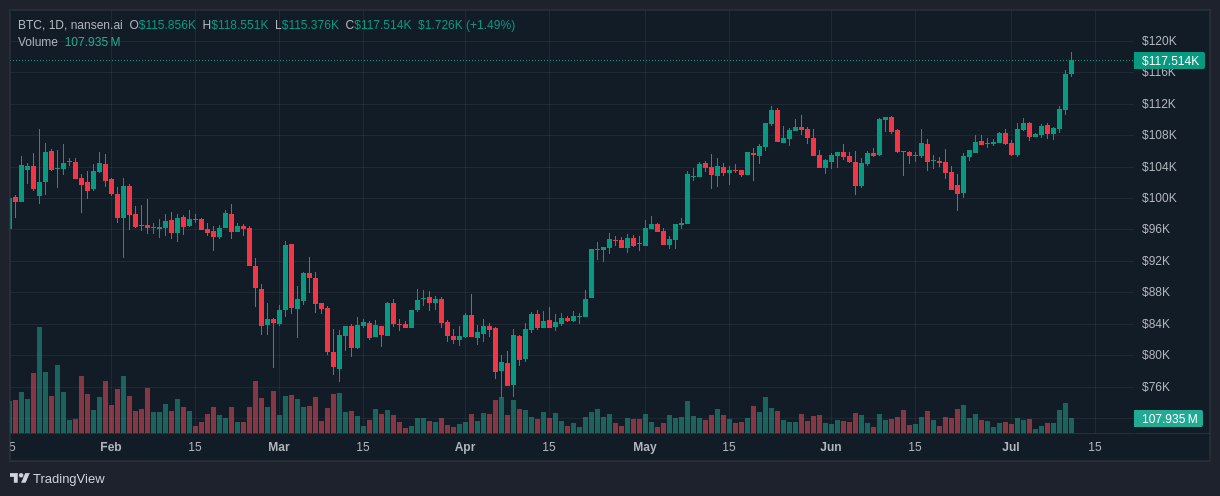The image size is (1220, 496).
Task: Open the TradingView text link
Action: [x=68, y=478]
